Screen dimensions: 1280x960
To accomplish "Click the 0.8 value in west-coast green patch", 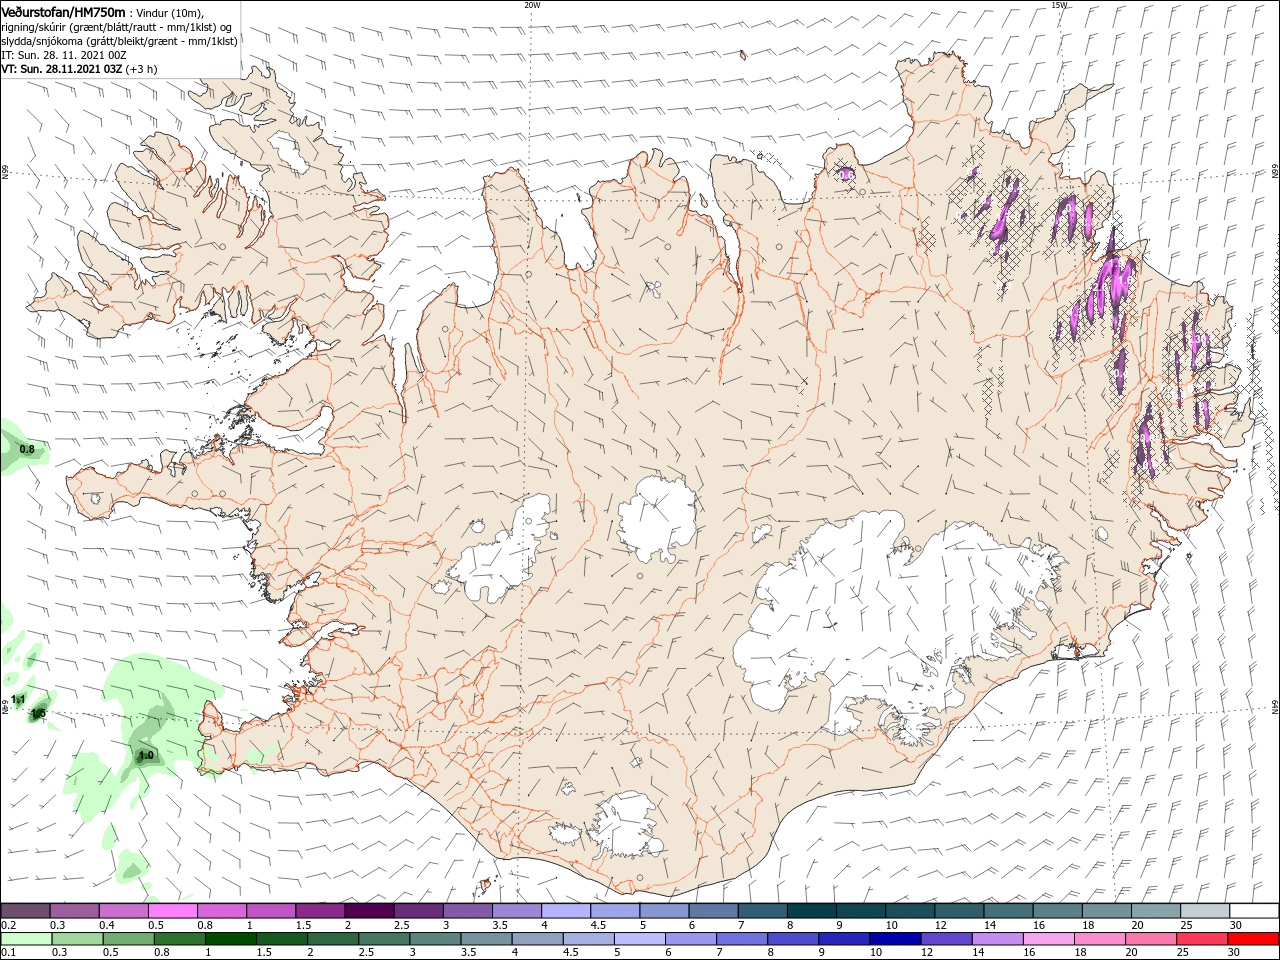I will (x=27, y=450).
